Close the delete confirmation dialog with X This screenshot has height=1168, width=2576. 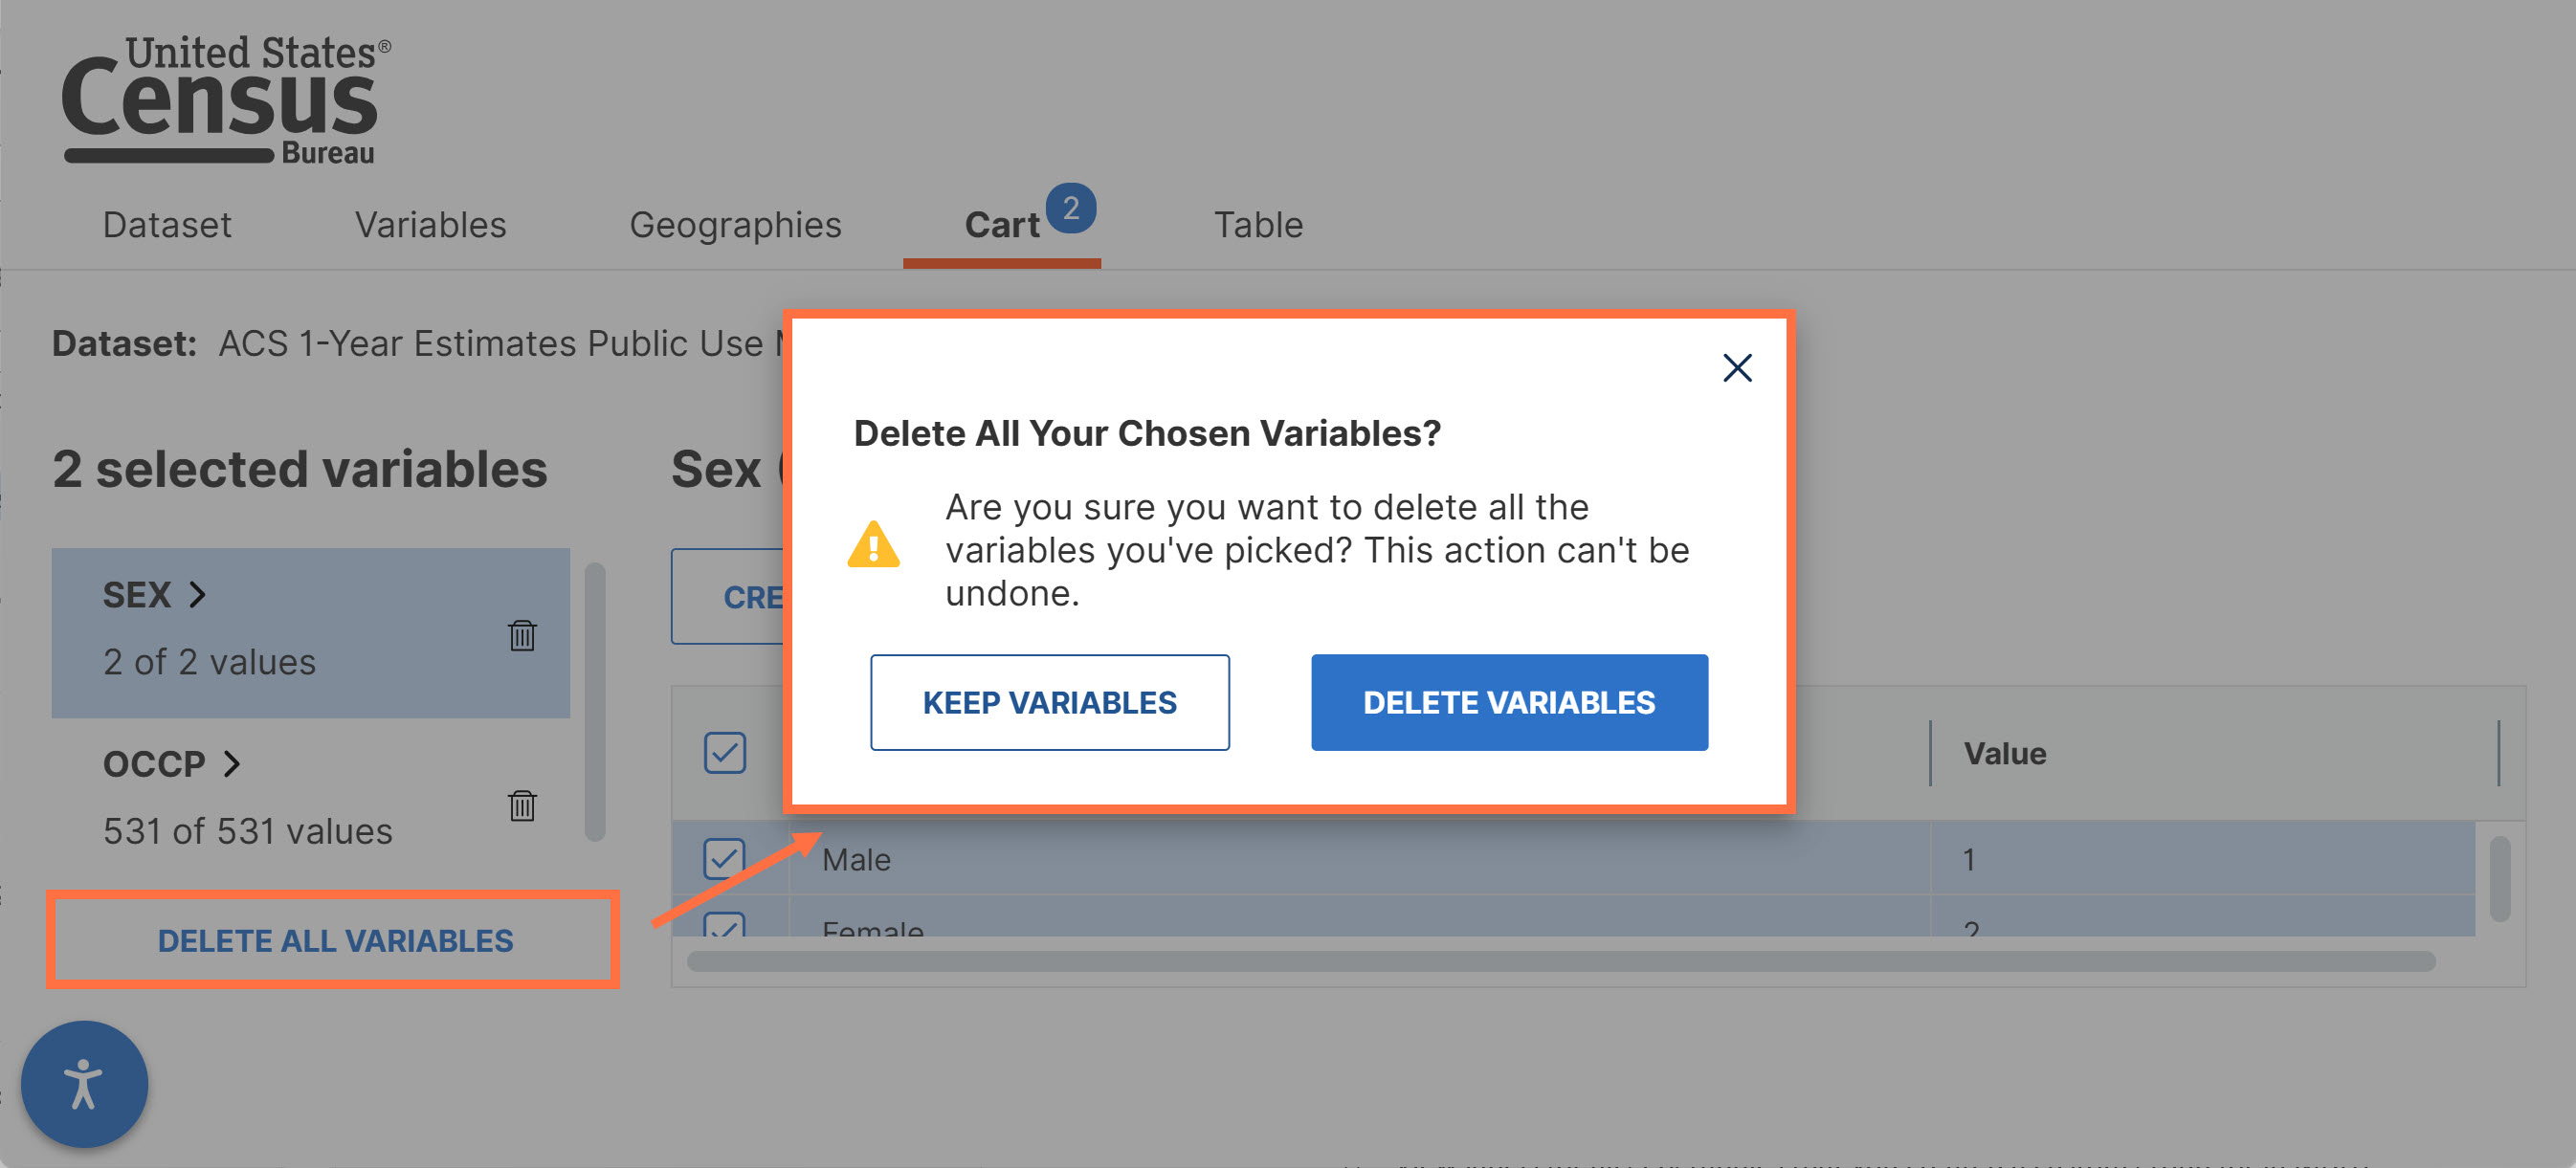pyautogui.click(x=1737, y=368)
